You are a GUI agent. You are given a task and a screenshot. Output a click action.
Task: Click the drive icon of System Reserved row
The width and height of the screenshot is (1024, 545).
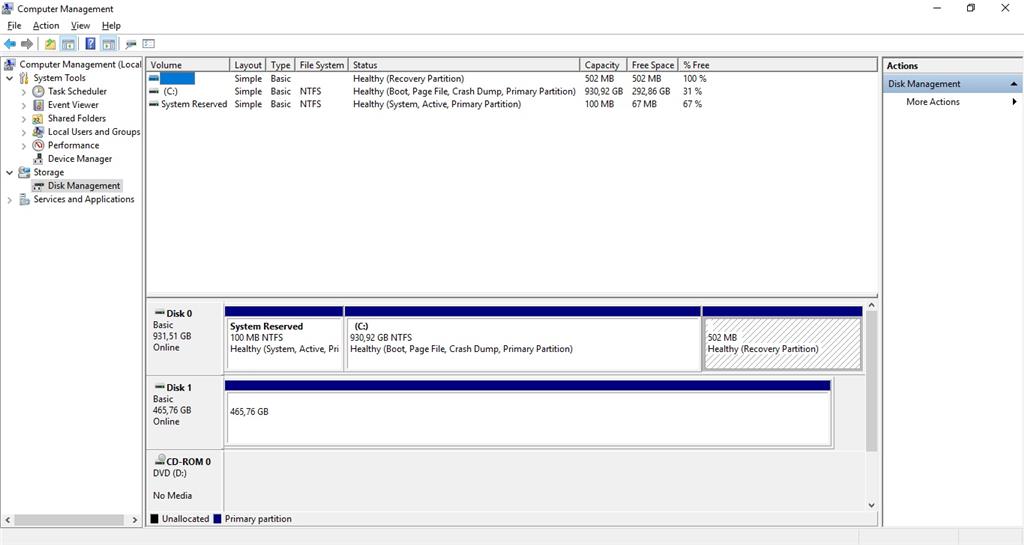tap(153, 104)
